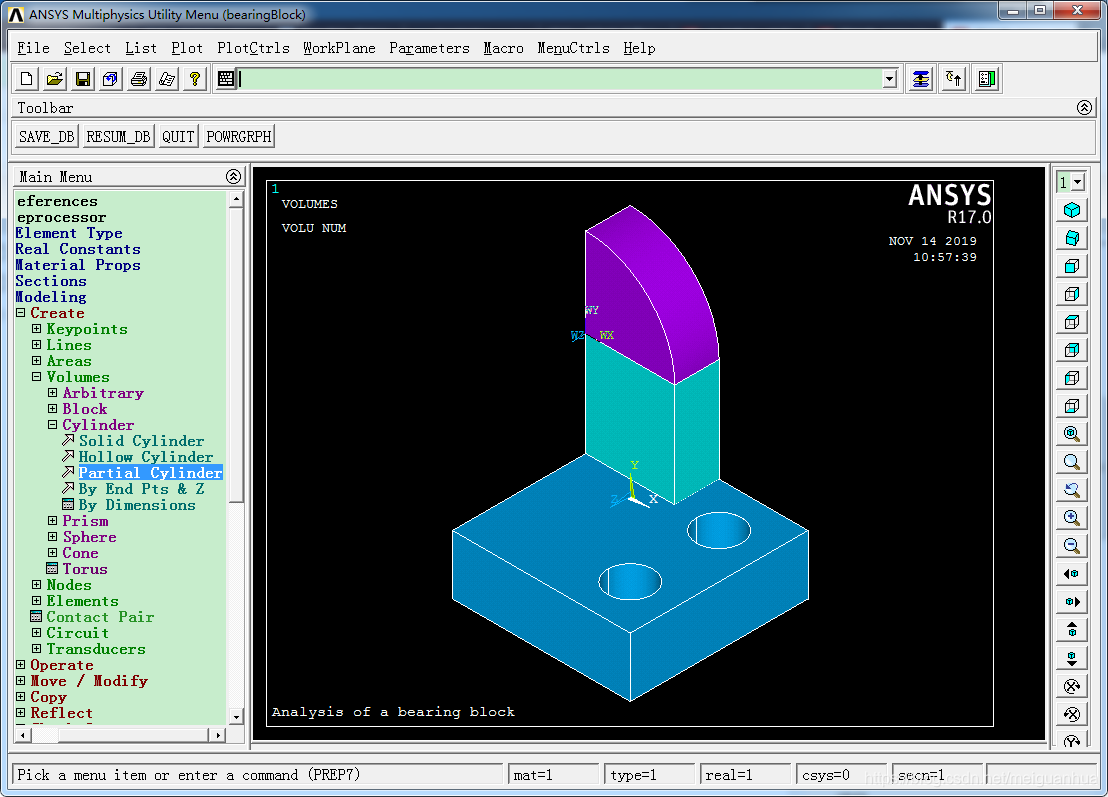Viewport: 1108px width, 797px height.
Task: Select the Box Zoom magnifier icon
Action: [x=1072, y=461]
